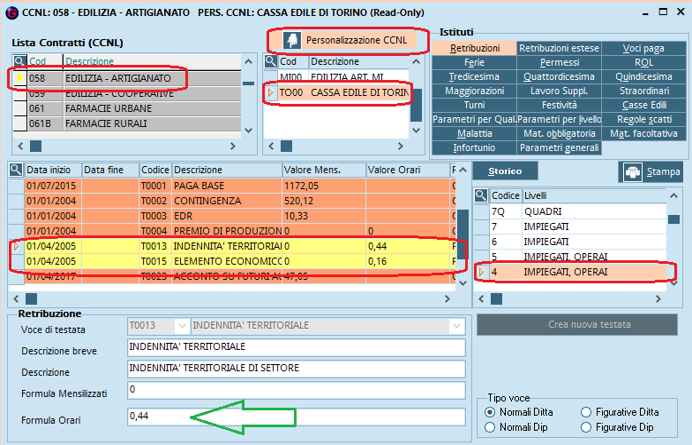Image resolution: width=692 pixels, height=445 pixels.
Task: Click the application logo in title bar
Action: (11, 12)
